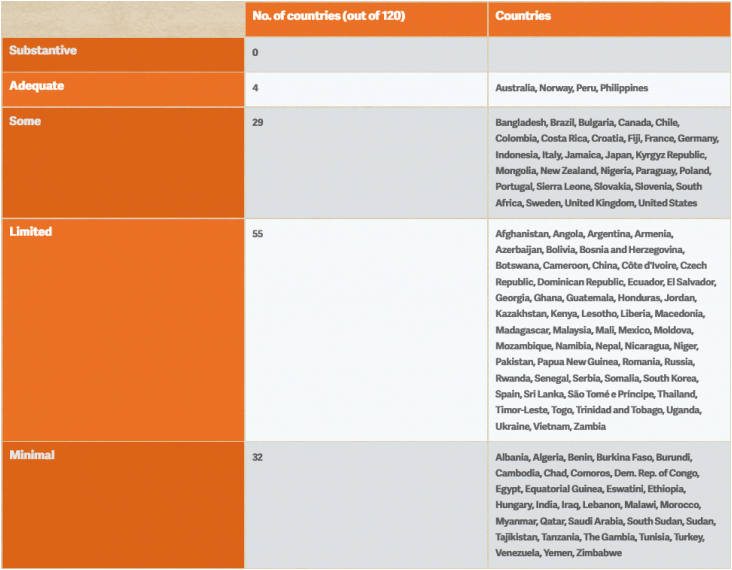This screenshot has height=570, width=732.
Task: Click the line starting 'Madagascar, Malaysia, Mali'
Action: [595, 330]
